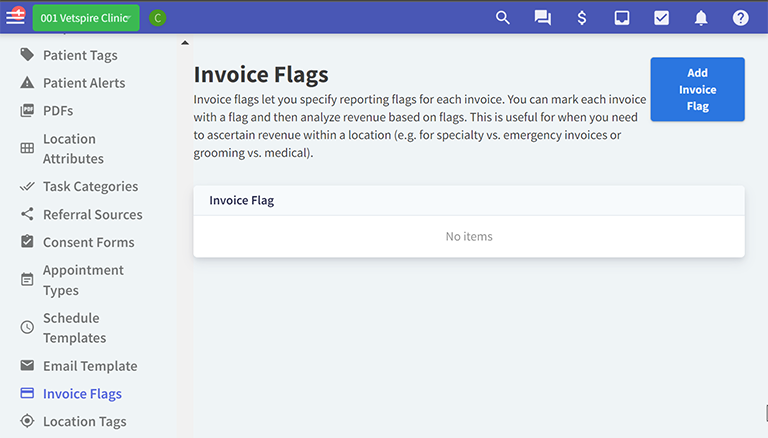Open the tasks checkmark icon
The height and width of the screenshot is (438, 768).
[x=661, y=17]
